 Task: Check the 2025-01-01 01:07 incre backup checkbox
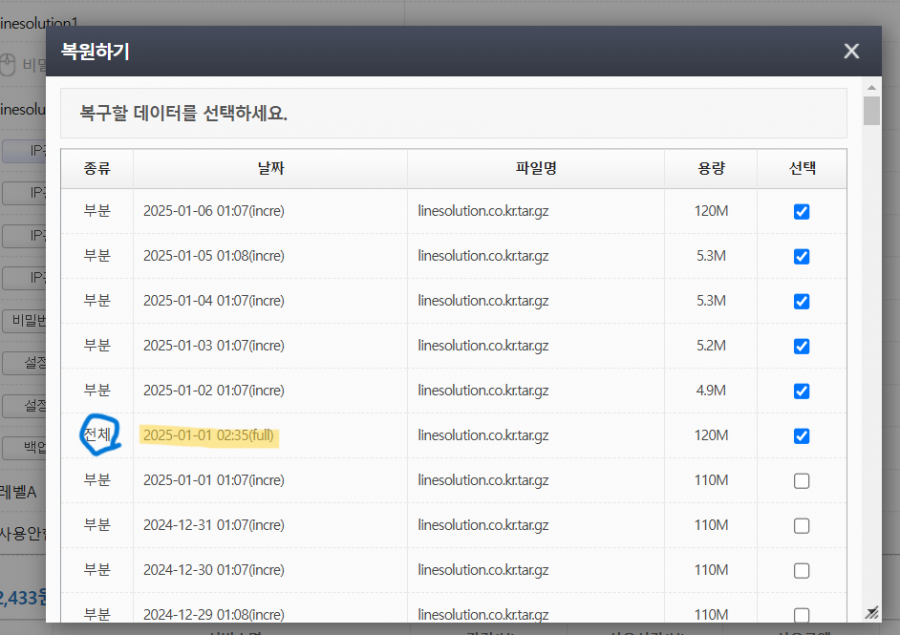click(801, 481)
